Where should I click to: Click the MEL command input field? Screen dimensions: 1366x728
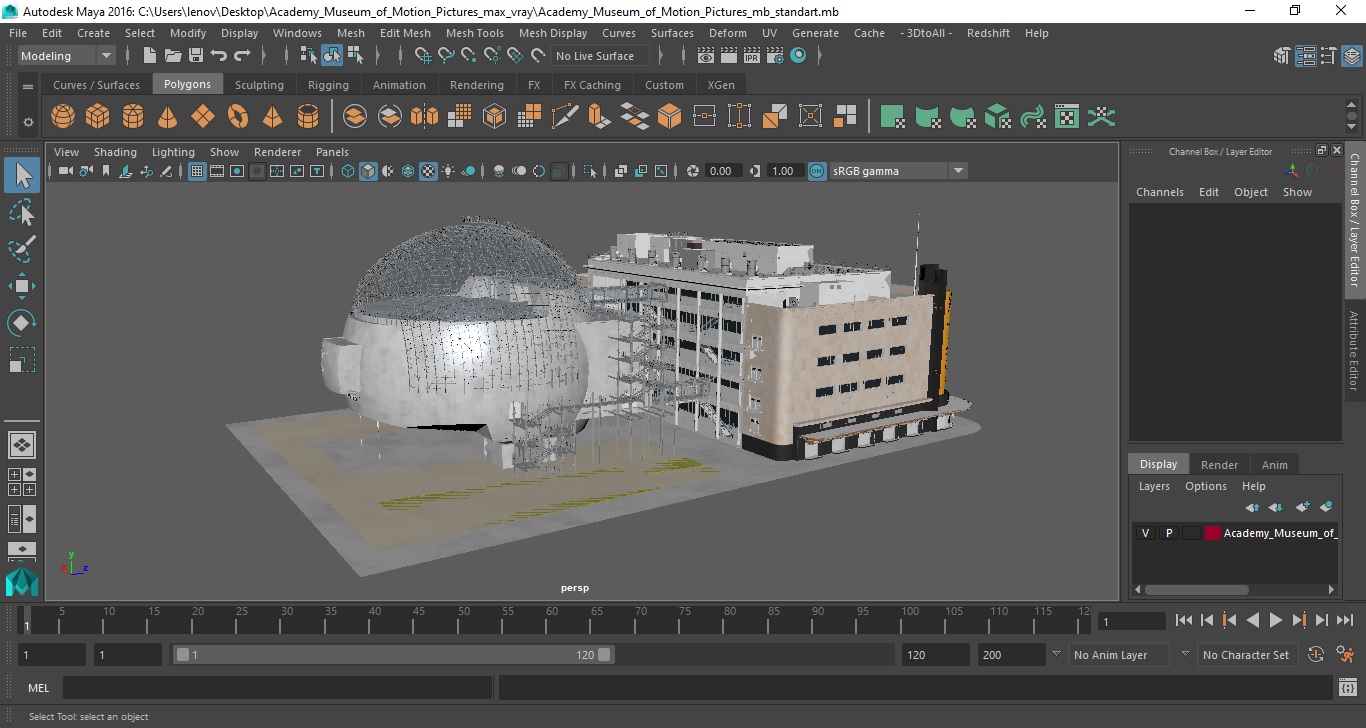coord(277,688)
